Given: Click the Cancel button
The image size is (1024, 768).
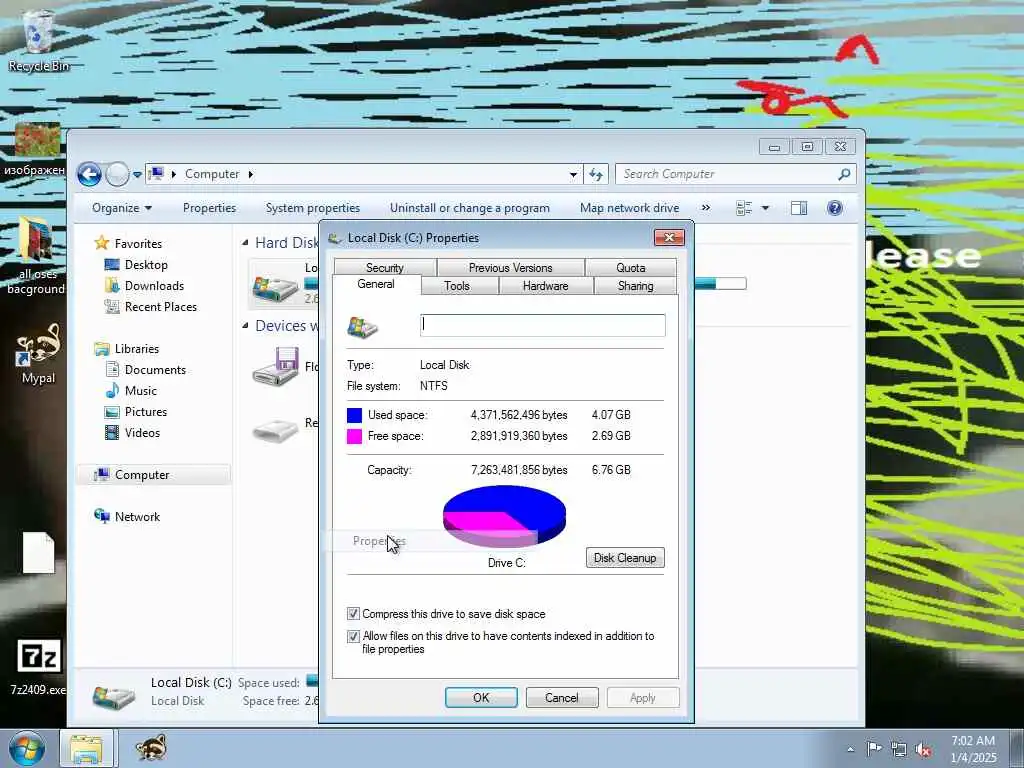Looking at the screenshot, I should pyautogui.click(x=562, y=697).
